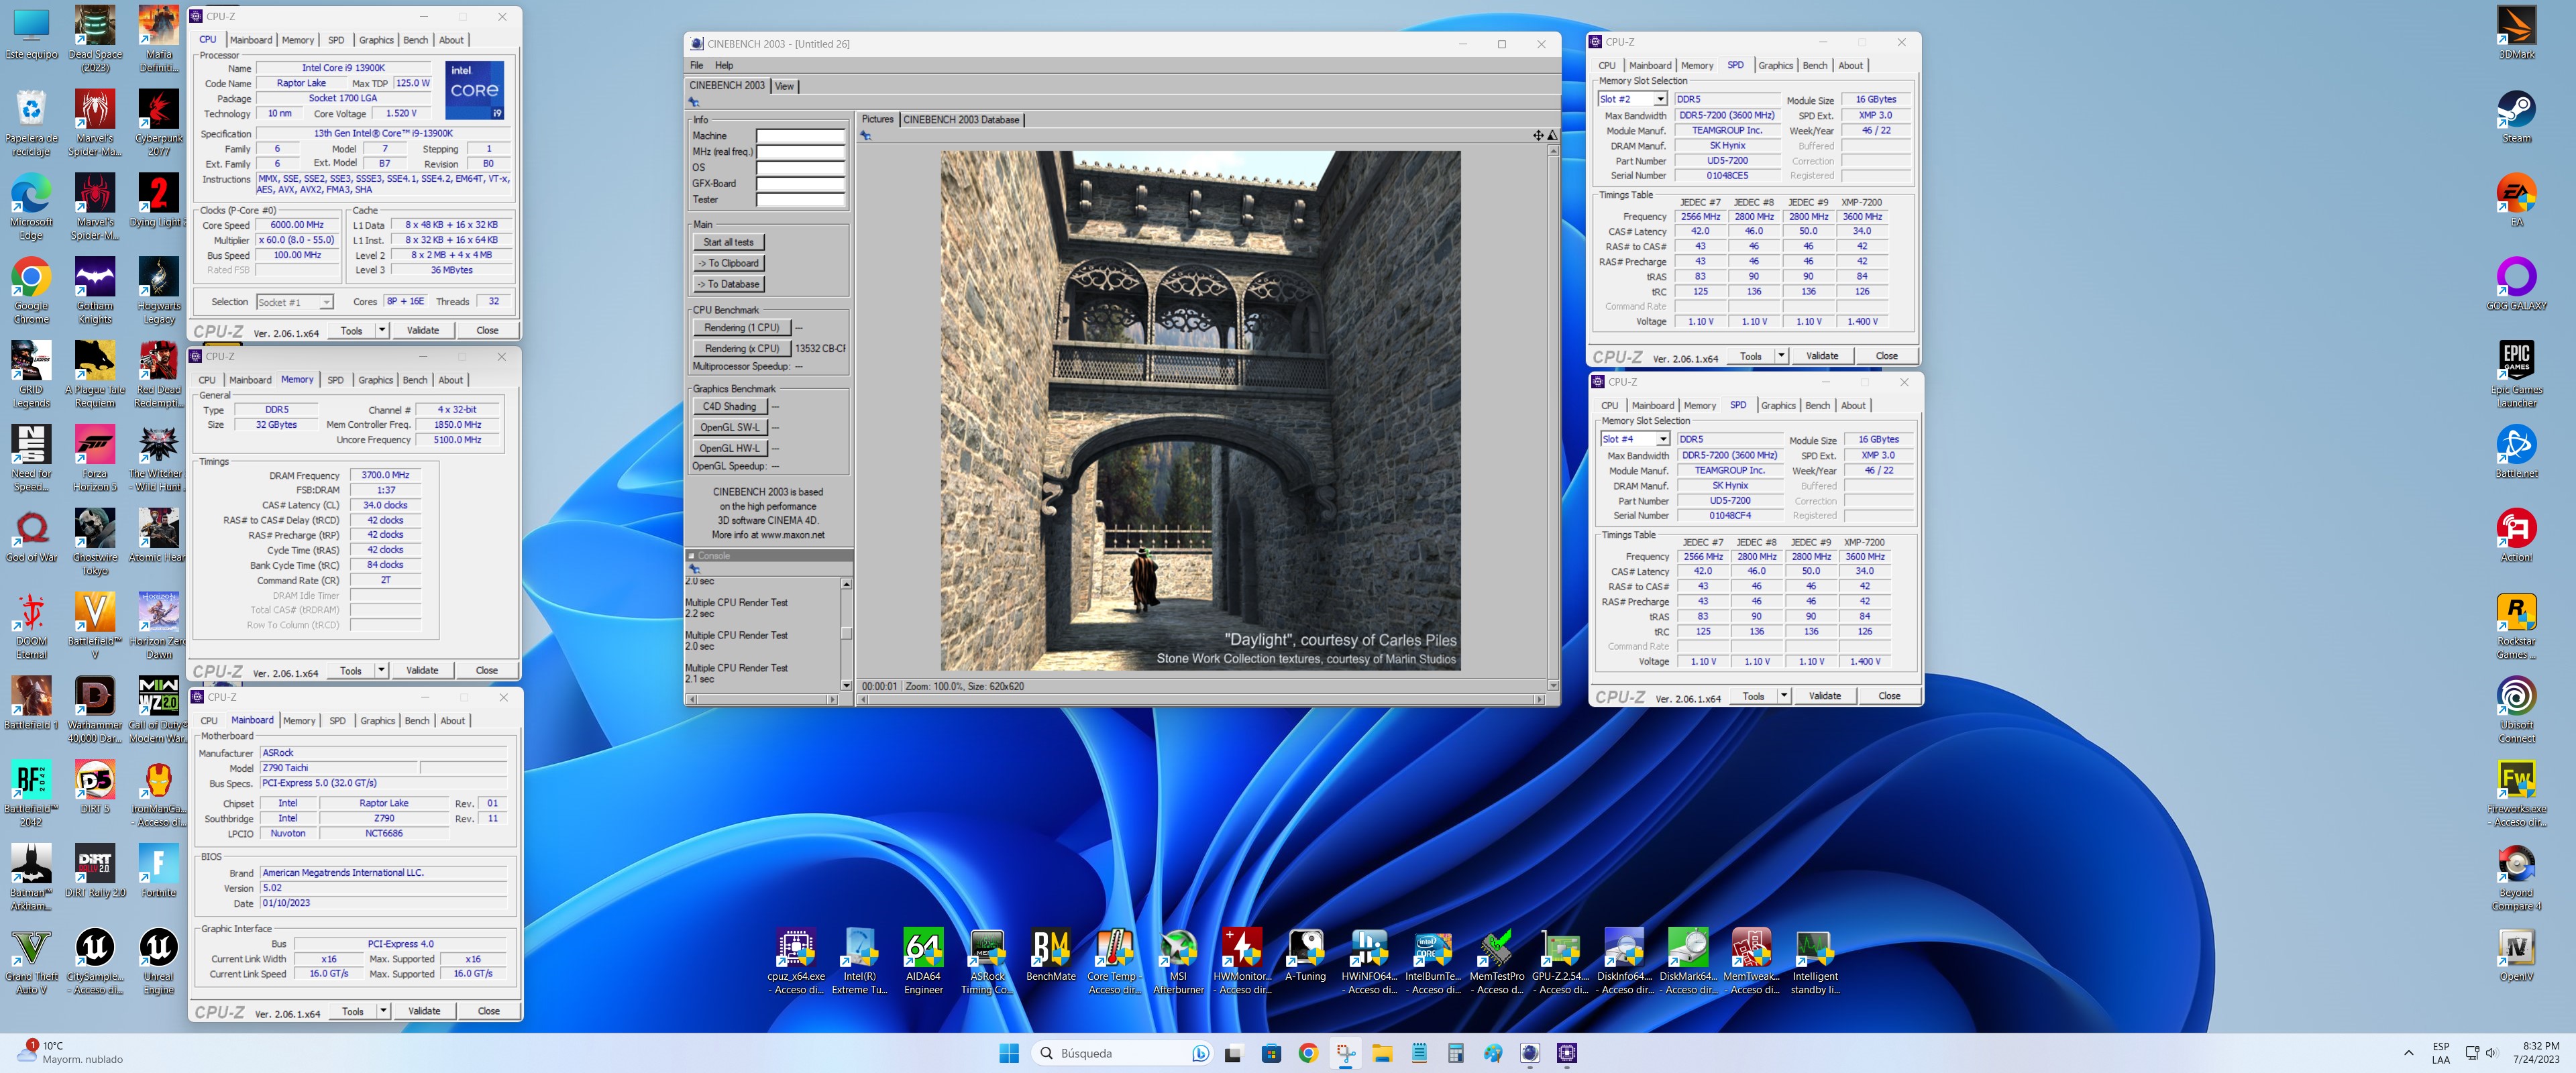Screen dimensions: 2576x1073
Task: Open the Cyberpunk 2077 desktop icon
Action: [159, 122]
